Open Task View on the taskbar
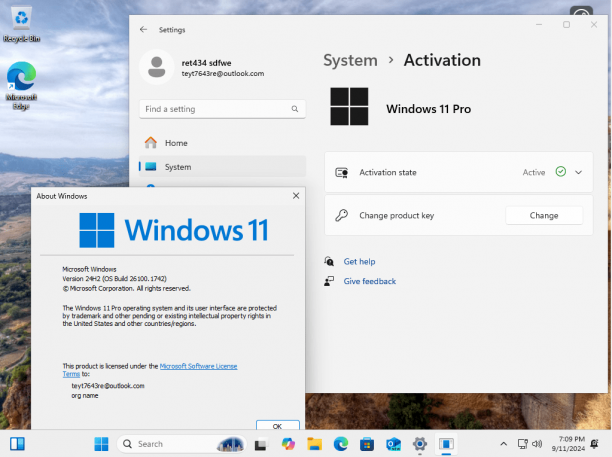612x457 pixels. click(x=261, y=444)
